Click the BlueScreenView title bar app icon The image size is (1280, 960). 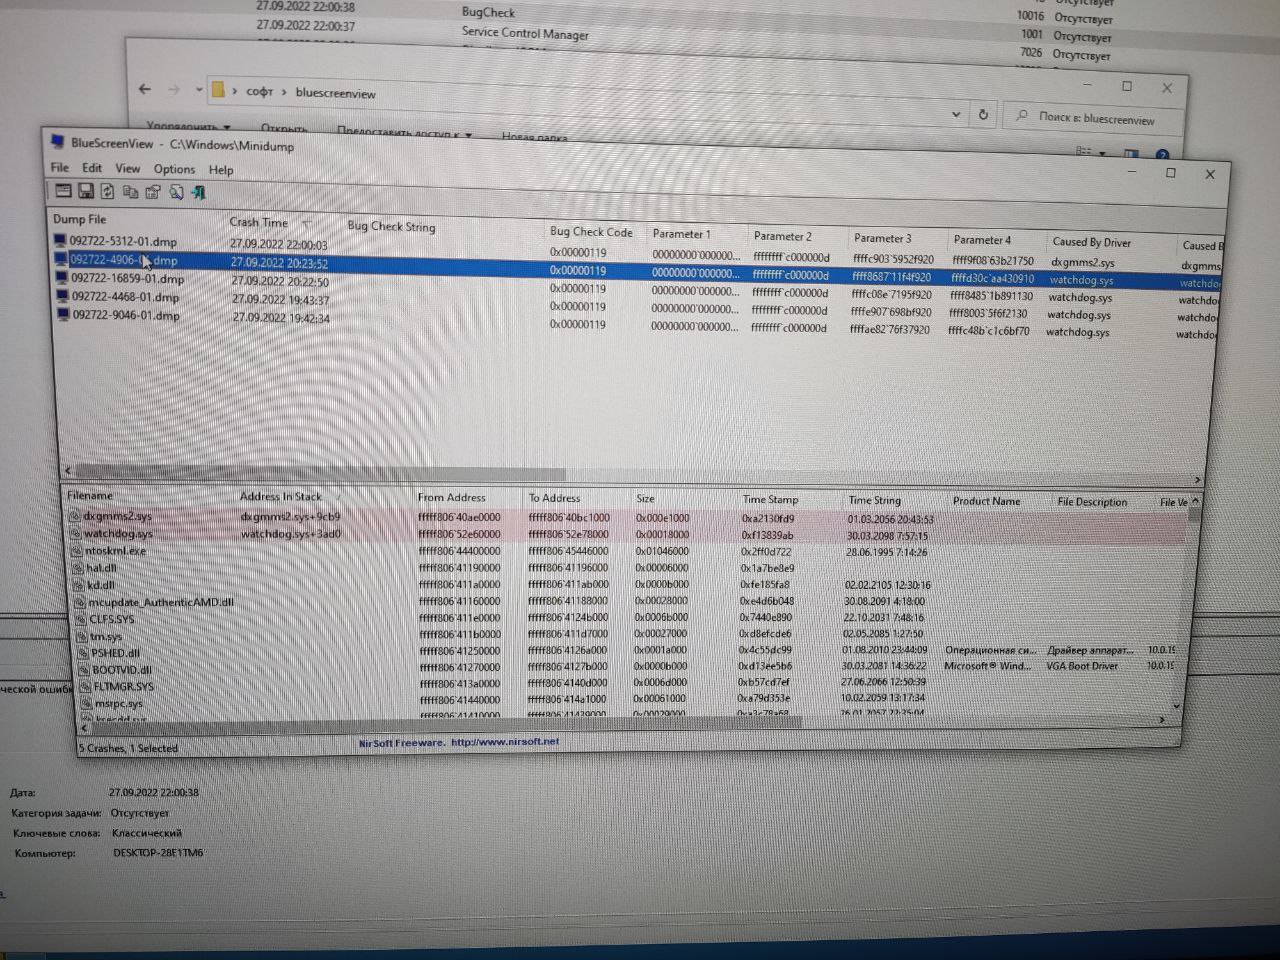click(x=58, y=142)
